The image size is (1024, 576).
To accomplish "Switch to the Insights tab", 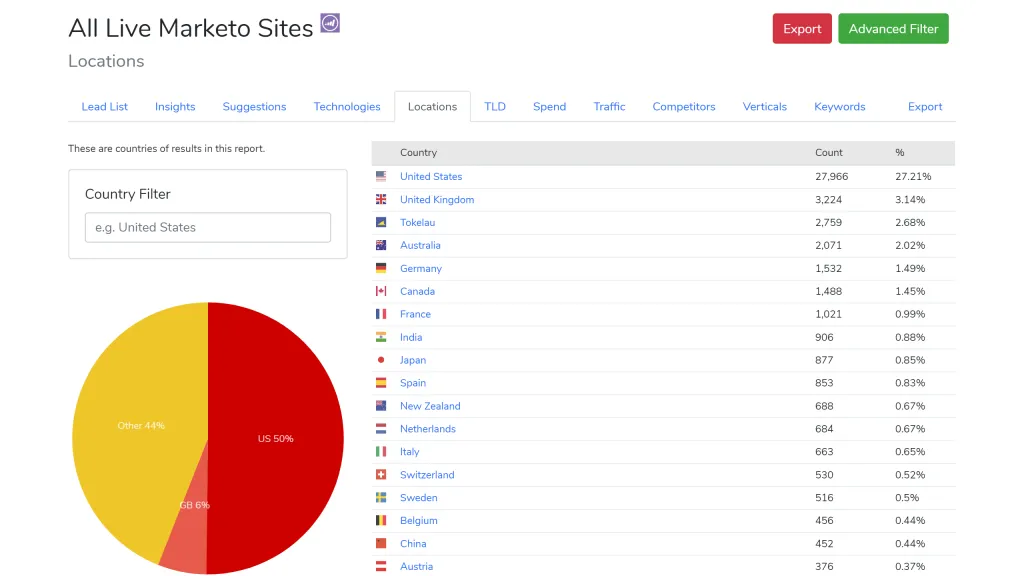I will [175, 106].
